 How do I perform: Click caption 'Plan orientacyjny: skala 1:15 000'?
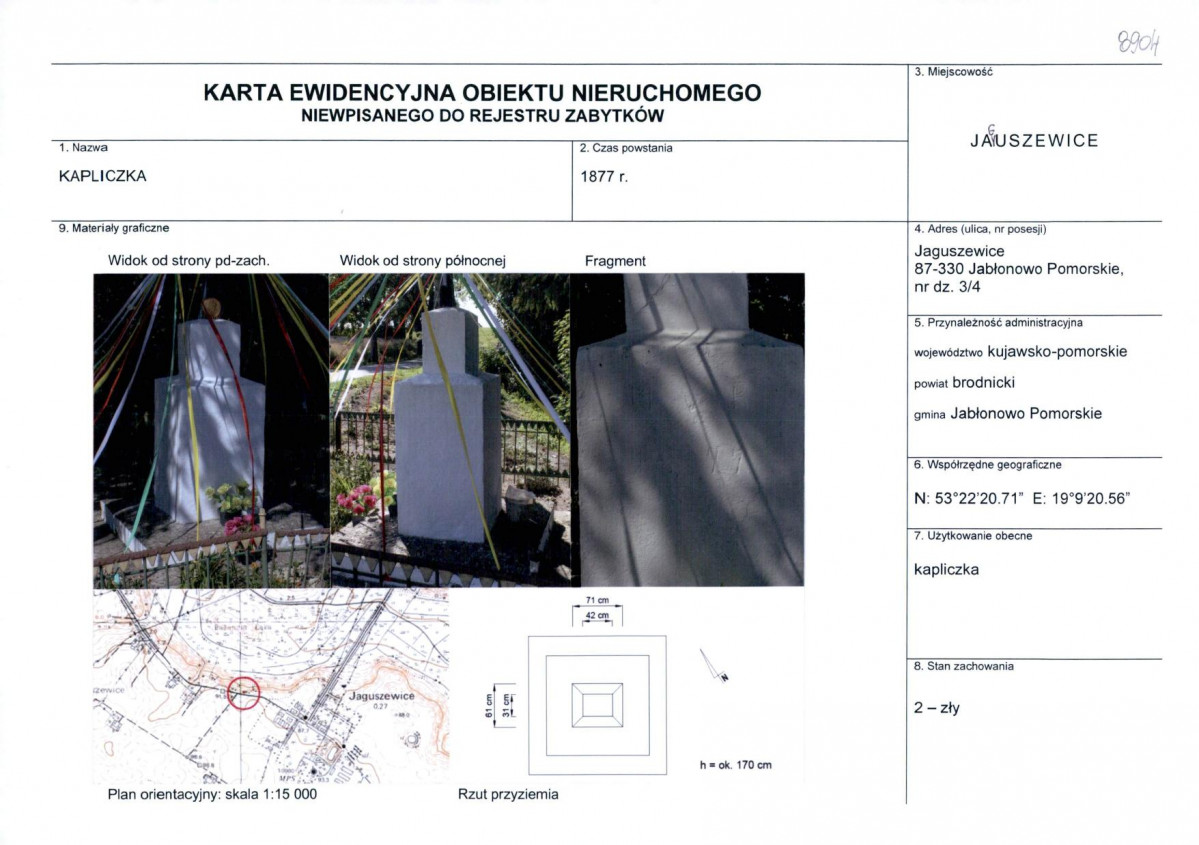click(213, 795)
